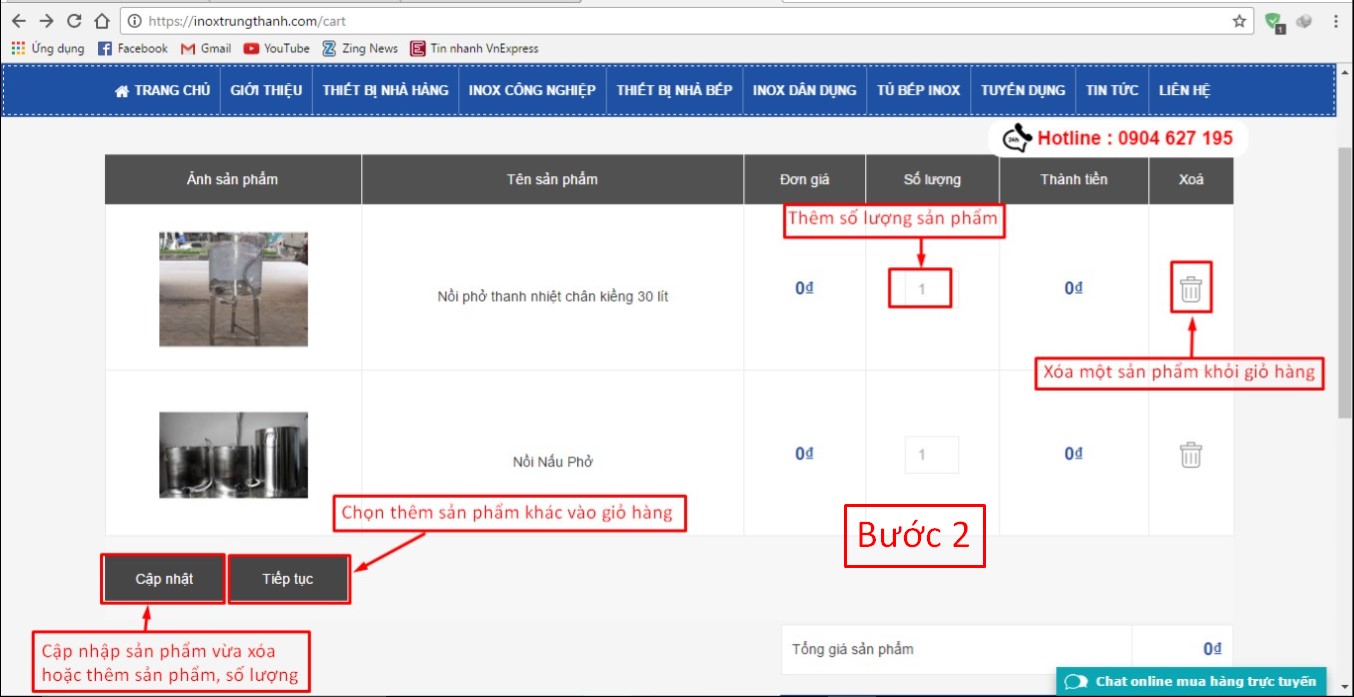Click the Hotline phone icon
1354x697 pixels.
pos(1017,138)
